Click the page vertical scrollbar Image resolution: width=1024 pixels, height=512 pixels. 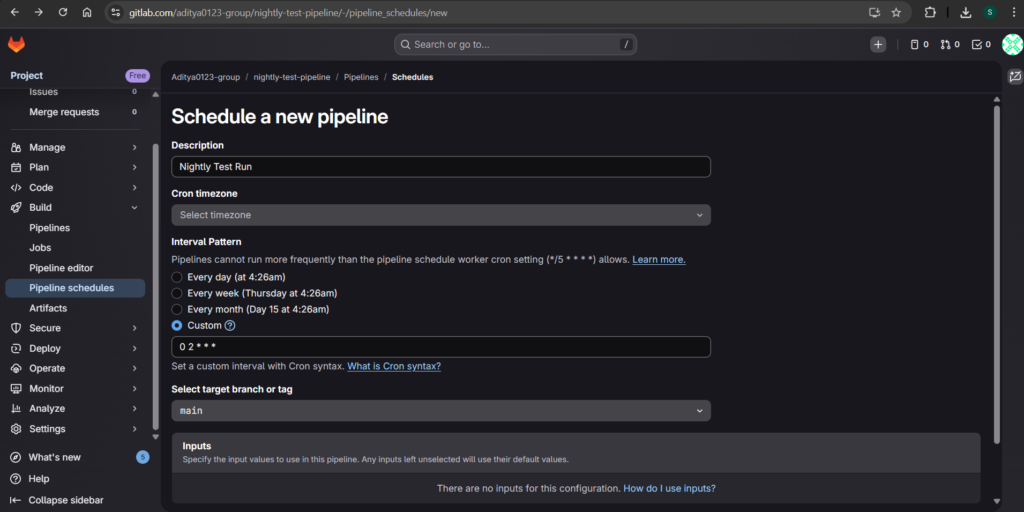pos(996,270)
